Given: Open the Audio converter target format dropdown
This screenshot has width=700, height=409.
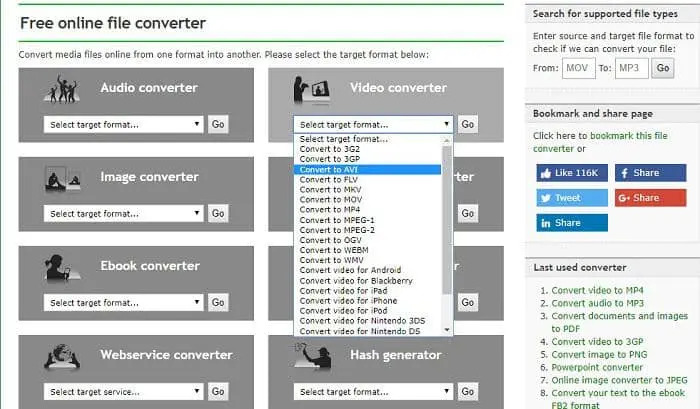Looking at the screenshot, I should pyautogui.click(x=124, y=125).
